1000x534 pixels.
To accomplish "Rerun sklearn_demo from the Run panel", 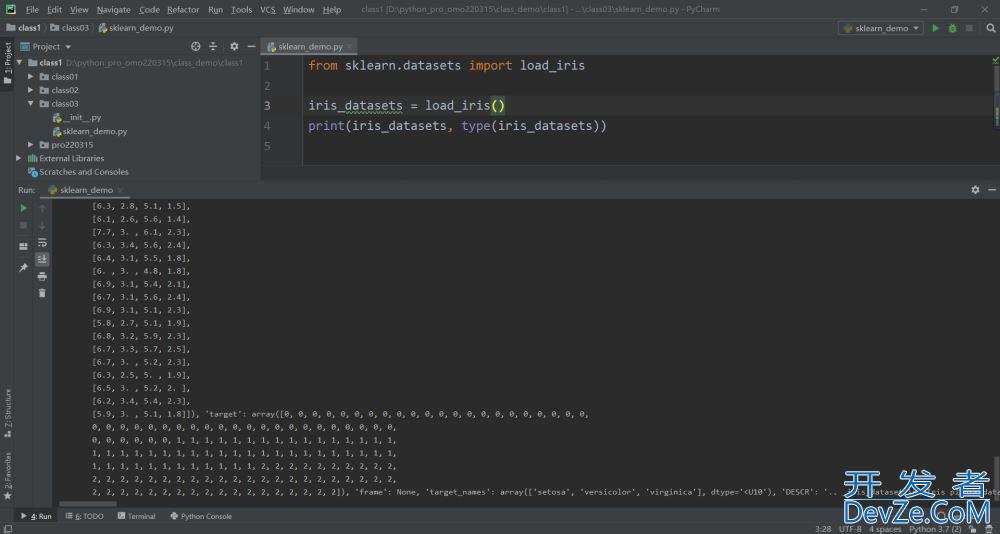I will click(x=24, y=208).
